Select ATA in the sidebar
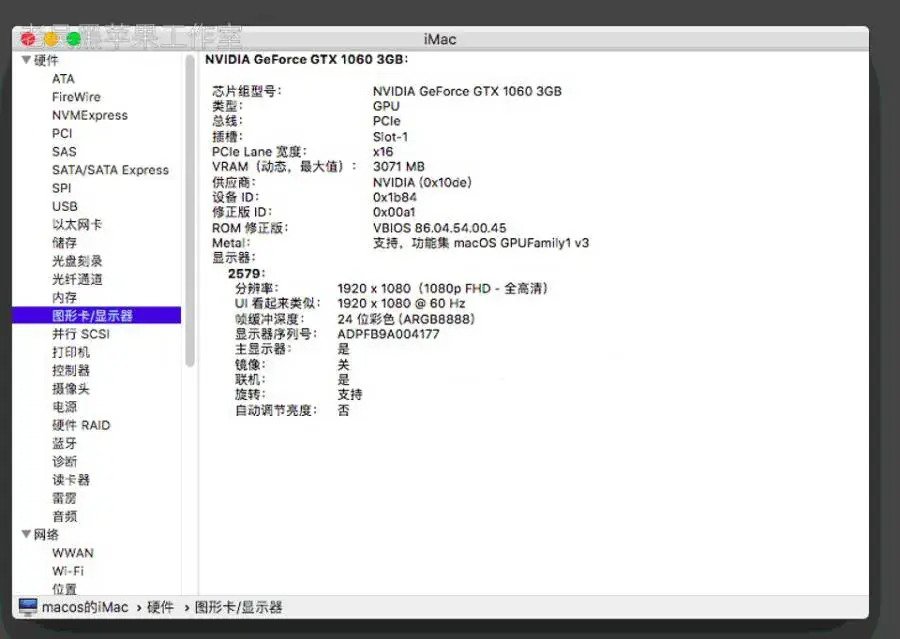This screenshot has width=900, height=639. (x=63, y=79)
